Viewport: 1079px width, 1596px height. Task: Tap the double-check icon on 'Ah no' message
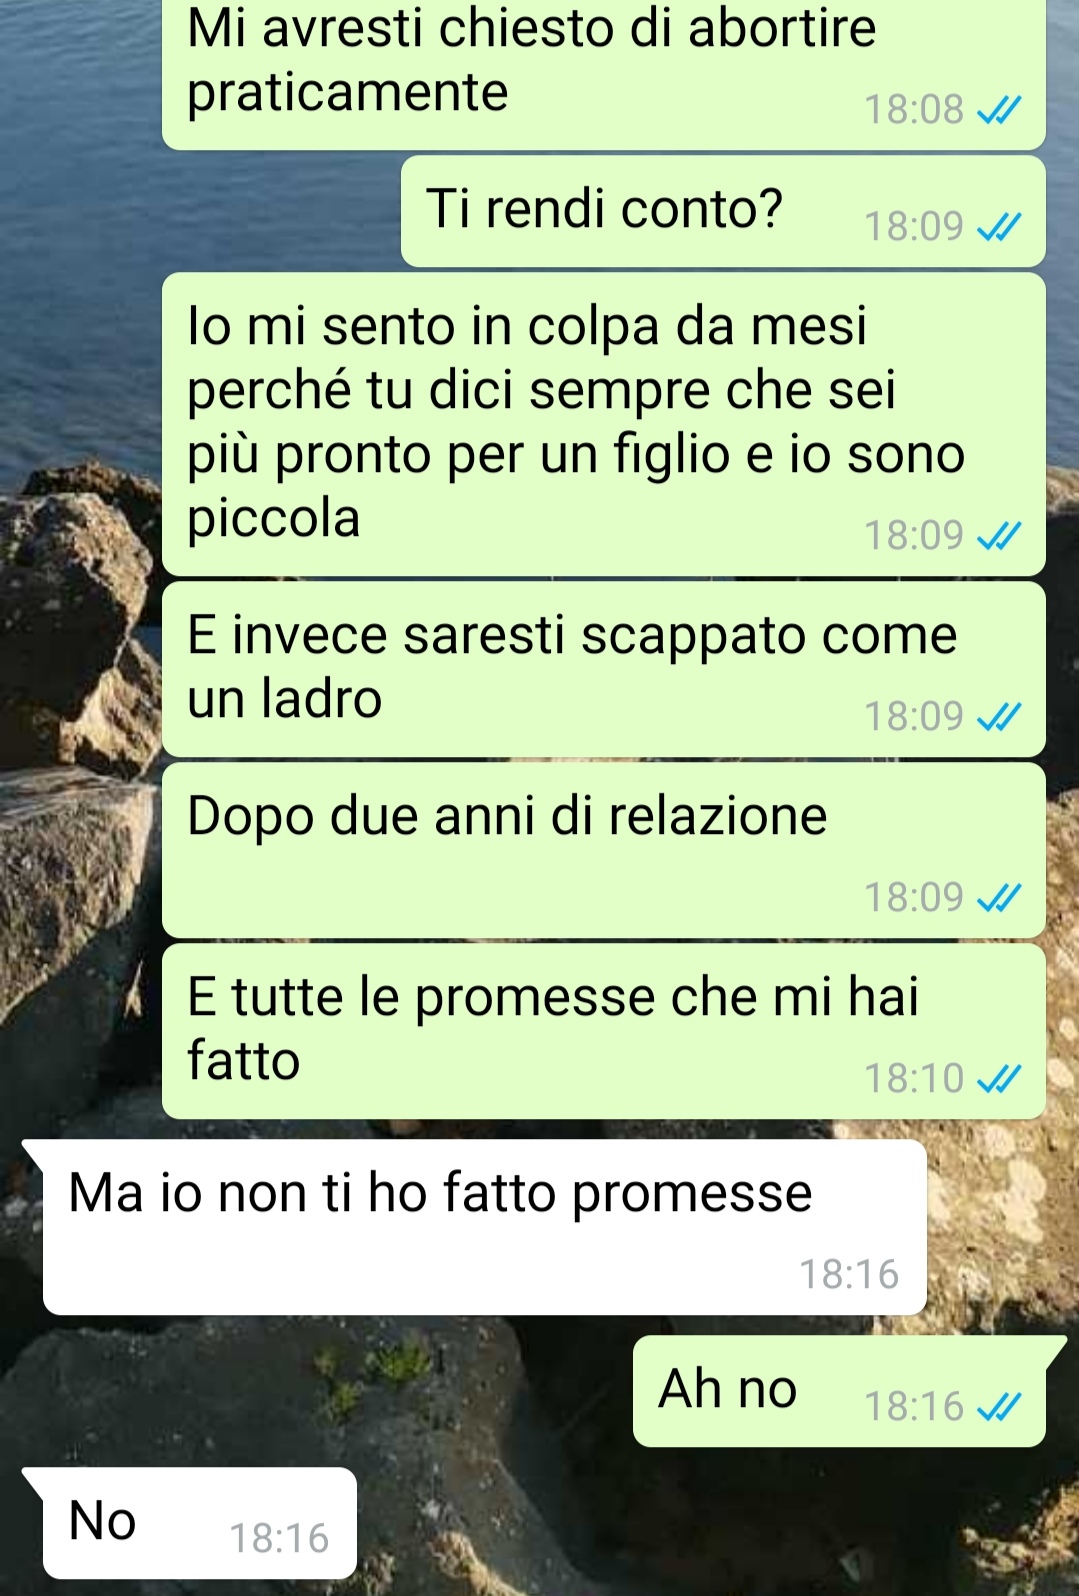click(998, 1408)
